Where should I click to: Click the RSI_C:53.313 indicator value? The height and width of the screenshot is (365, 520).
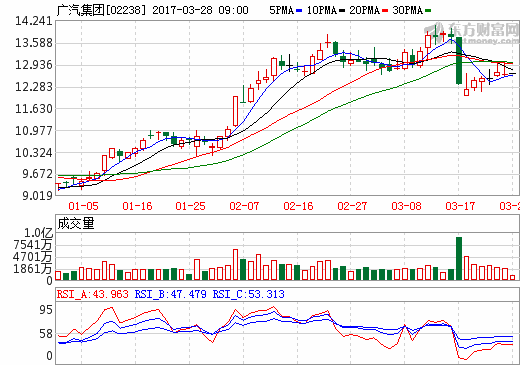[249, 294]
